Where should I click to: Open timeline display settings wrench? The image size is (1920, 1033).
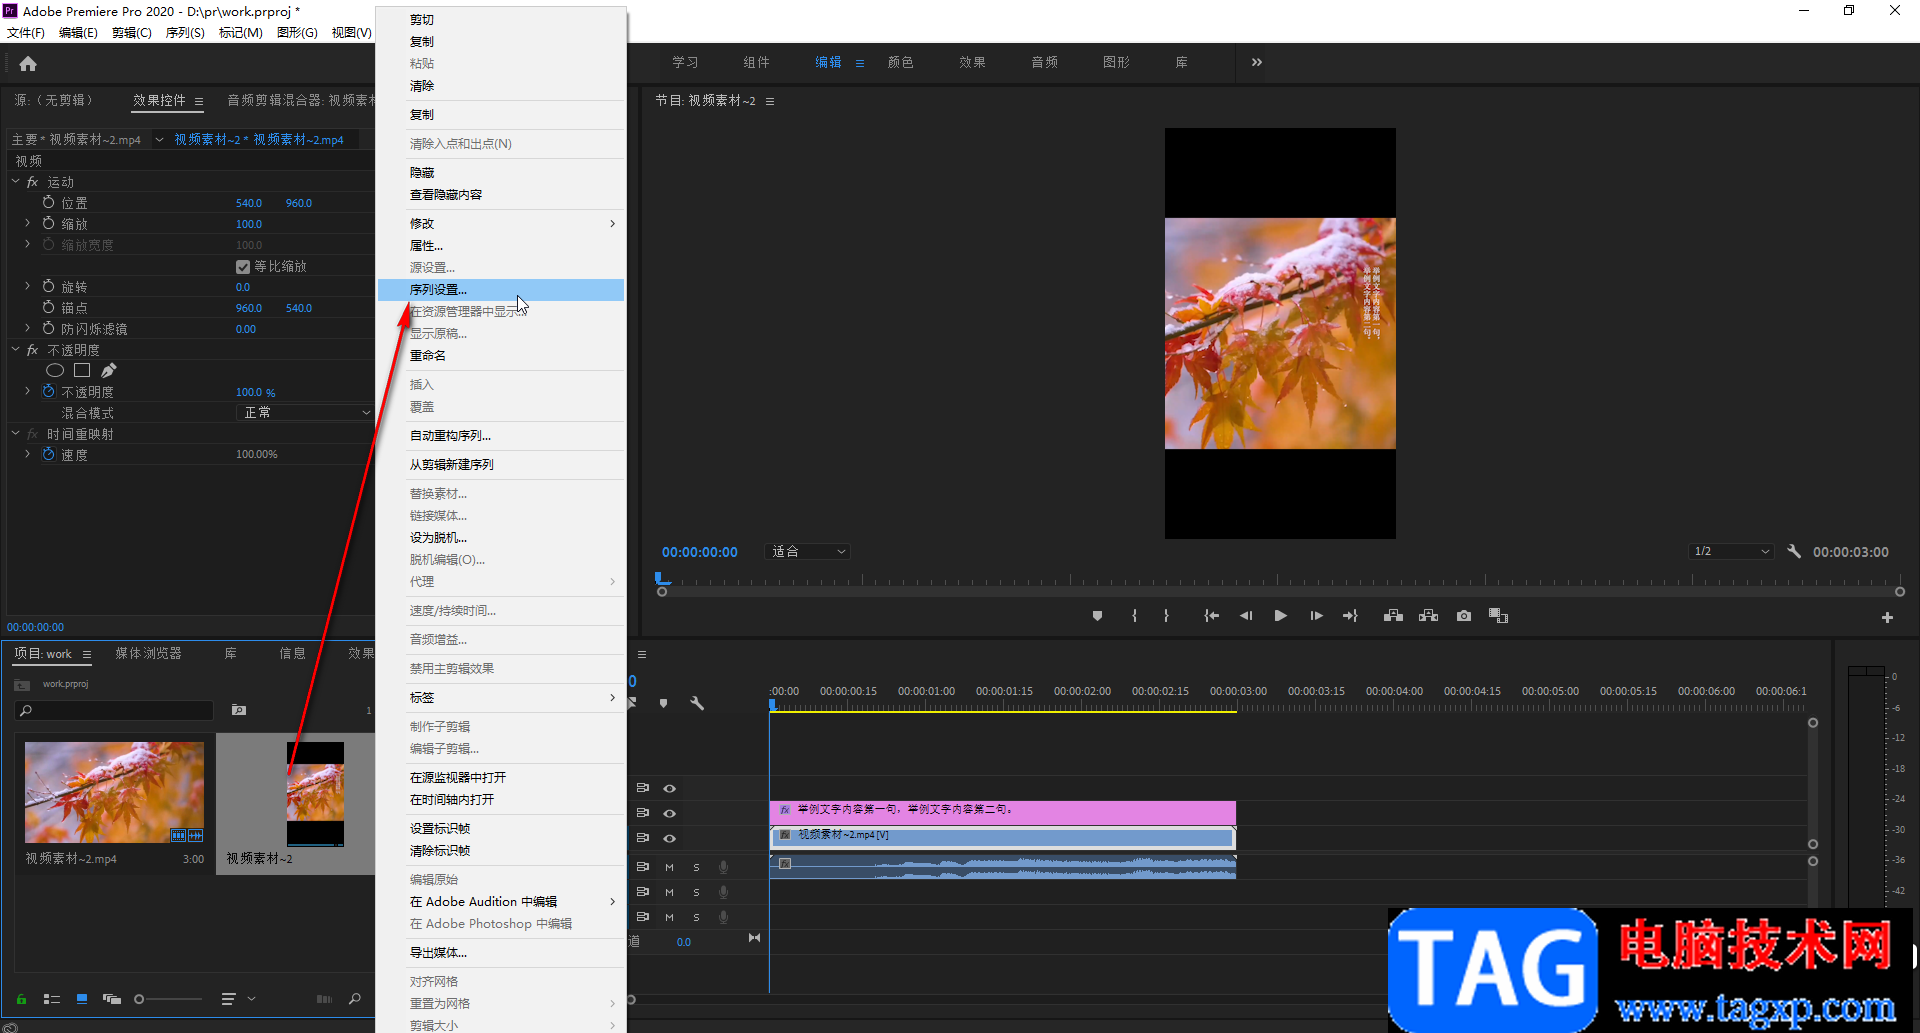697,703
